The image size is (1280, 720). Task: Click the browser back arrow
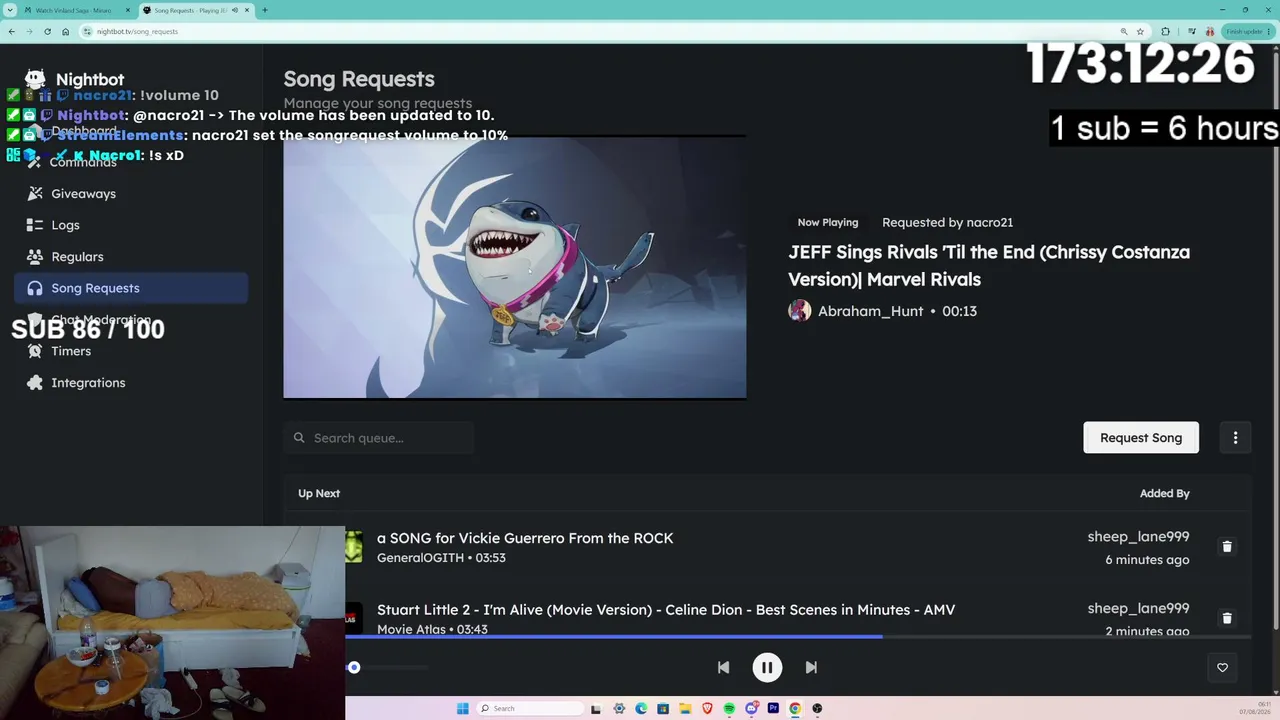coord(11,31)
